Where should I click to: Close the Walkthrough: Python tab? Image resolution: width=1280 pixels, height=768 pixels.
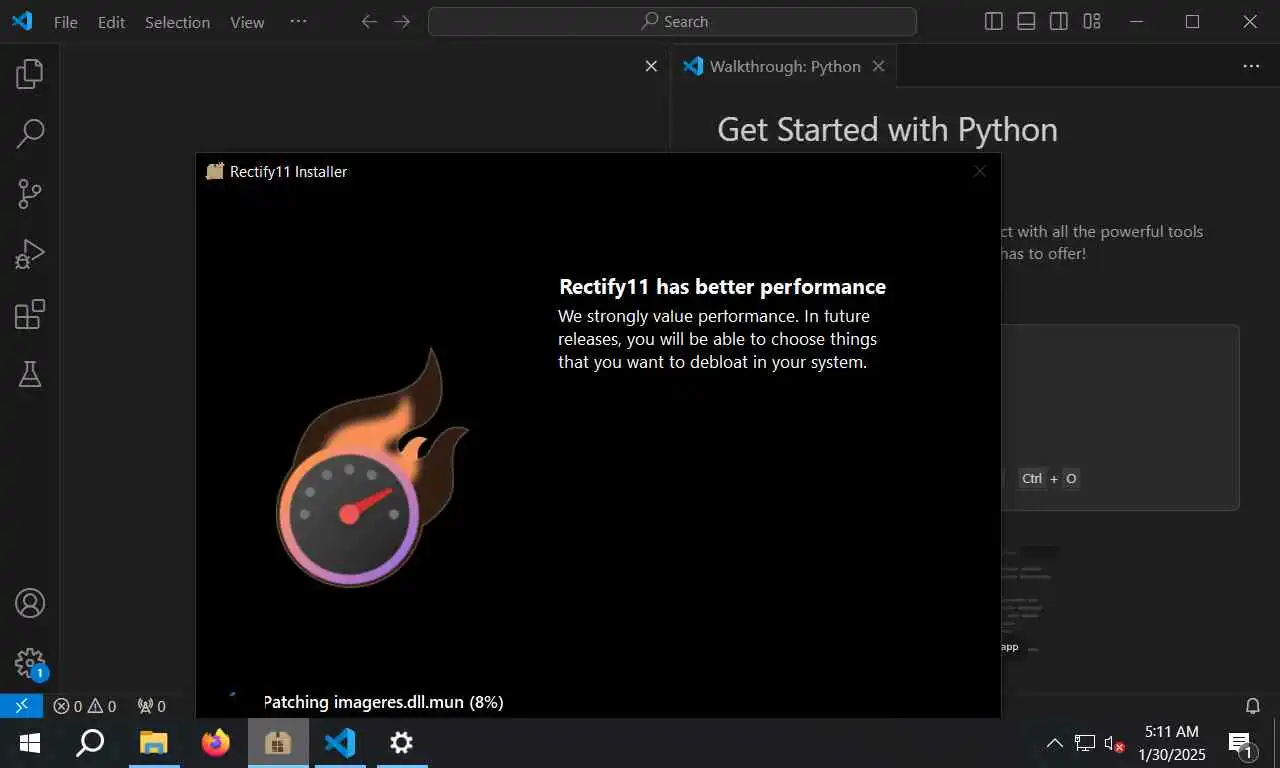coord(878,66)
